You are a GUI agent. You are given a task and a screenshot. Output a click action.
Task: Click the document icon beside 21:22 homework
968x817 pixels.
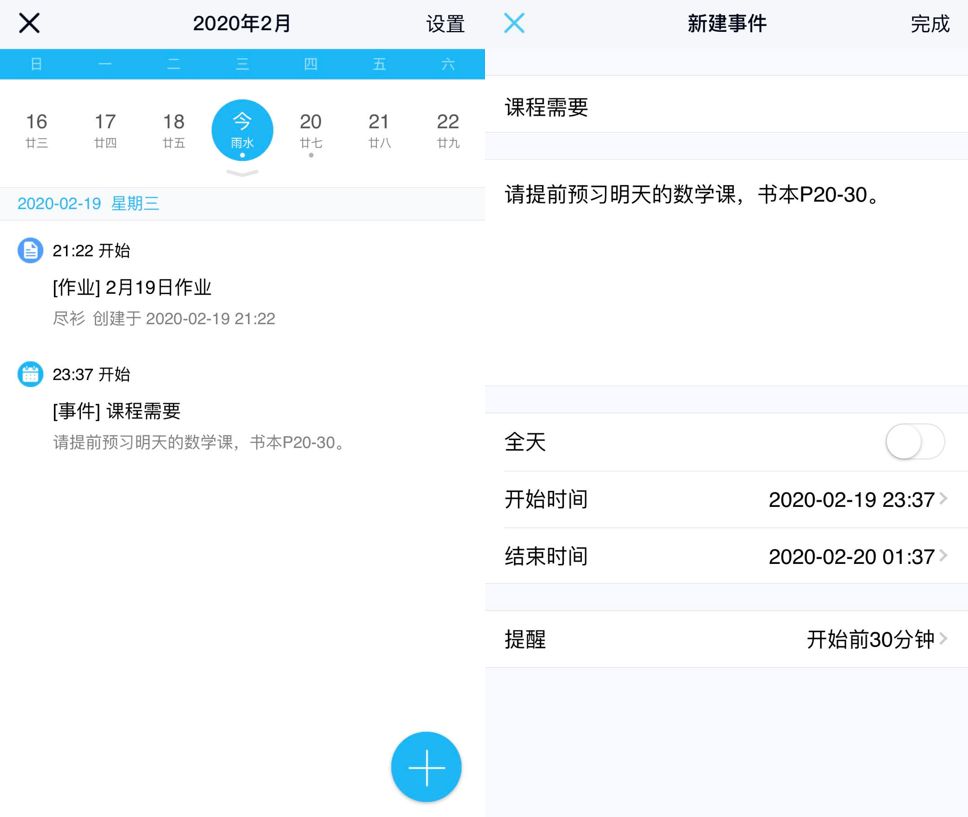pyautogui.click(x=31, y=250)
